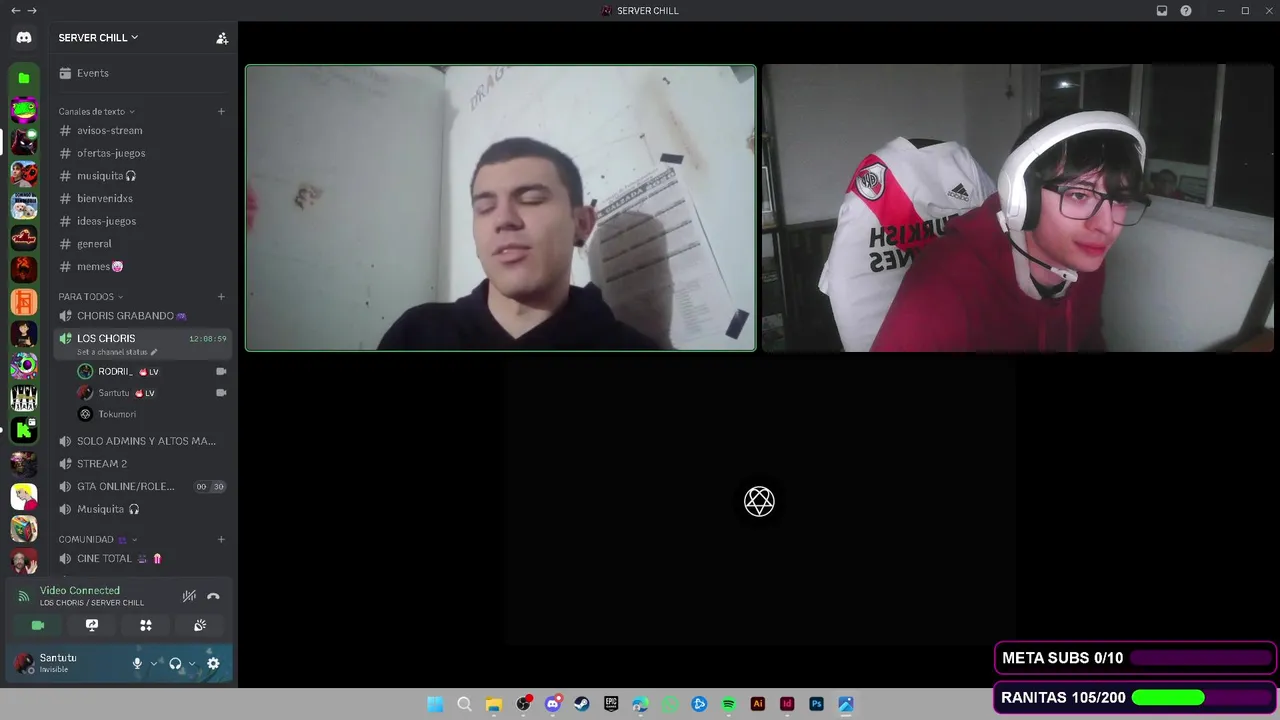This screenshot has width=1280, height=720.
Task: Expand the SERVER CHILL server menu
Action: pos(98,38)
